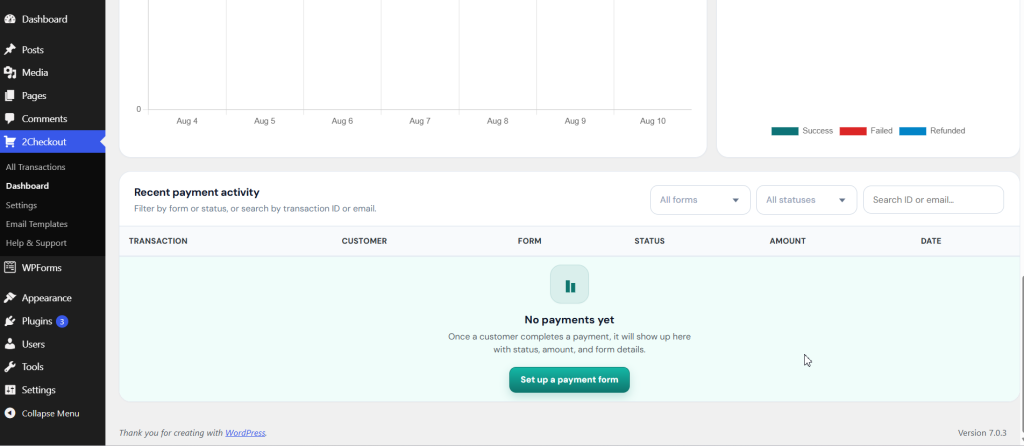Click the Failed legend red swatch

[853, 131]
